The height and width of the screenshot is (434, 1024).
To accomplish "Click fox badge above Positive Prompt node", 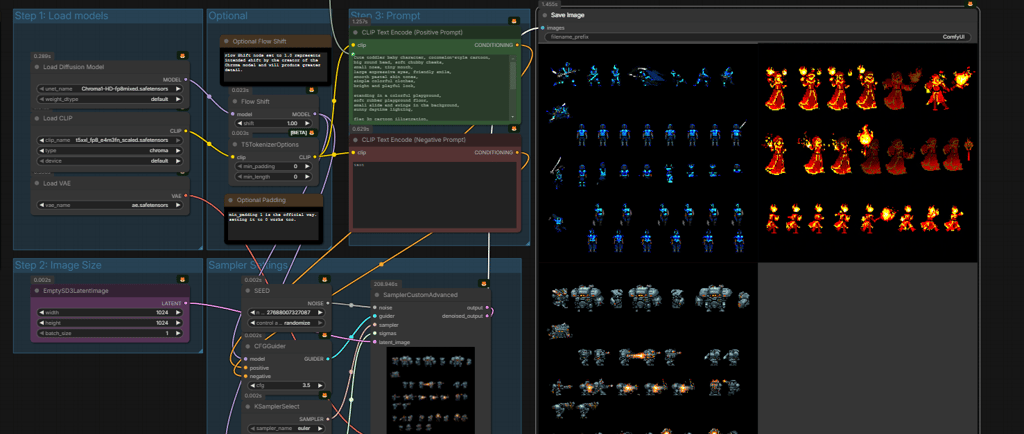I will [514, 22].
